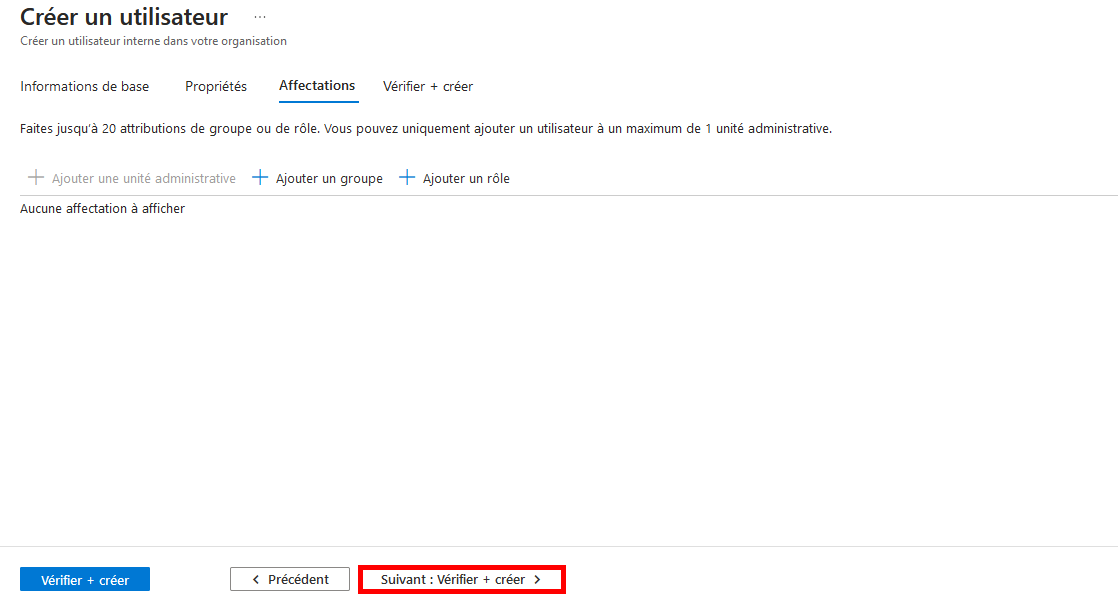Click the right chevron in the Suivant button
The height and width of the screenshot is (611, 1118).
pyautogui.click(x=537, y=580)
